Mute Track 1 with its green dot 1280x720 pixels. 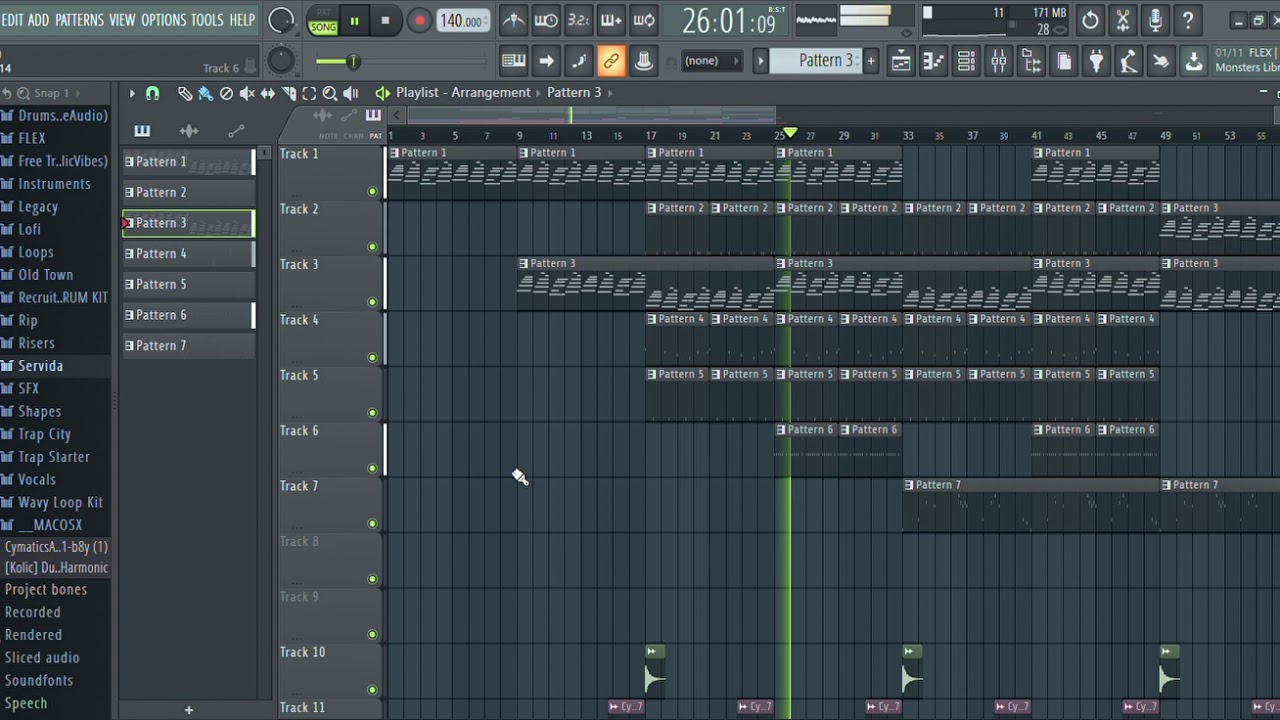[x=372, y=191]
